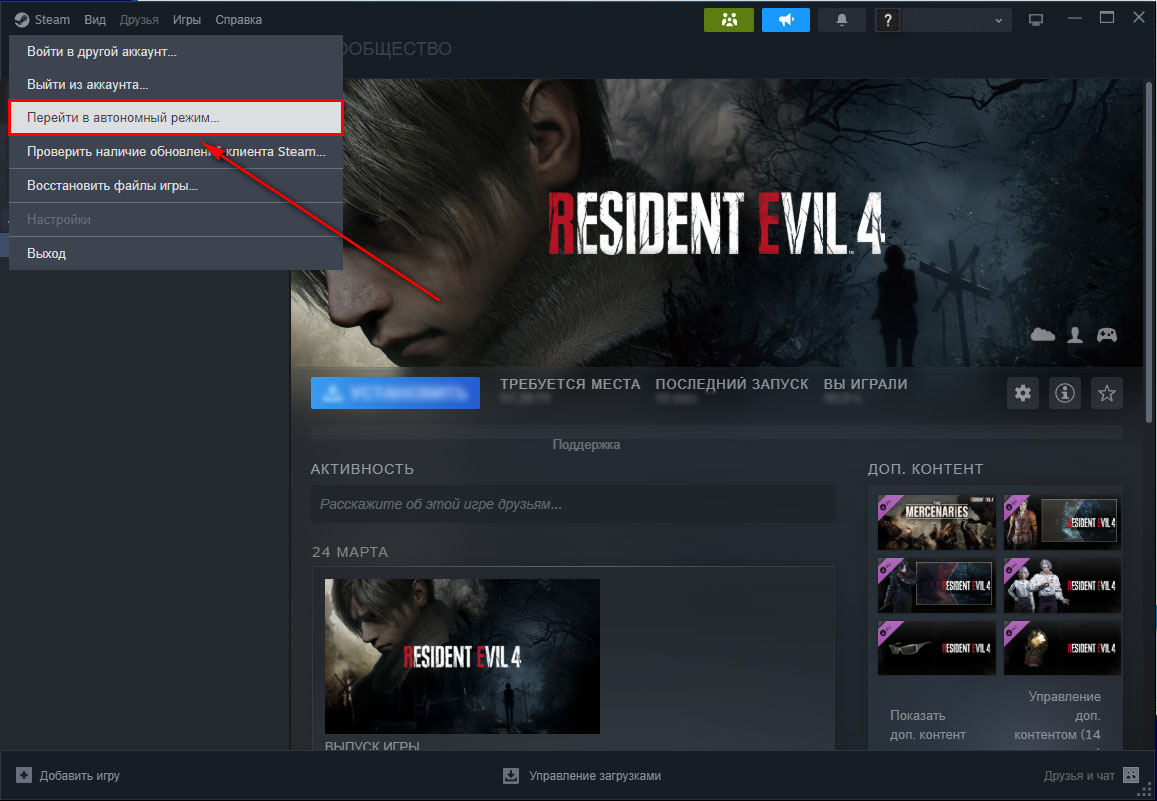Click the green friends activity icon
1157x801 pixels.
(x=729, y=20)
